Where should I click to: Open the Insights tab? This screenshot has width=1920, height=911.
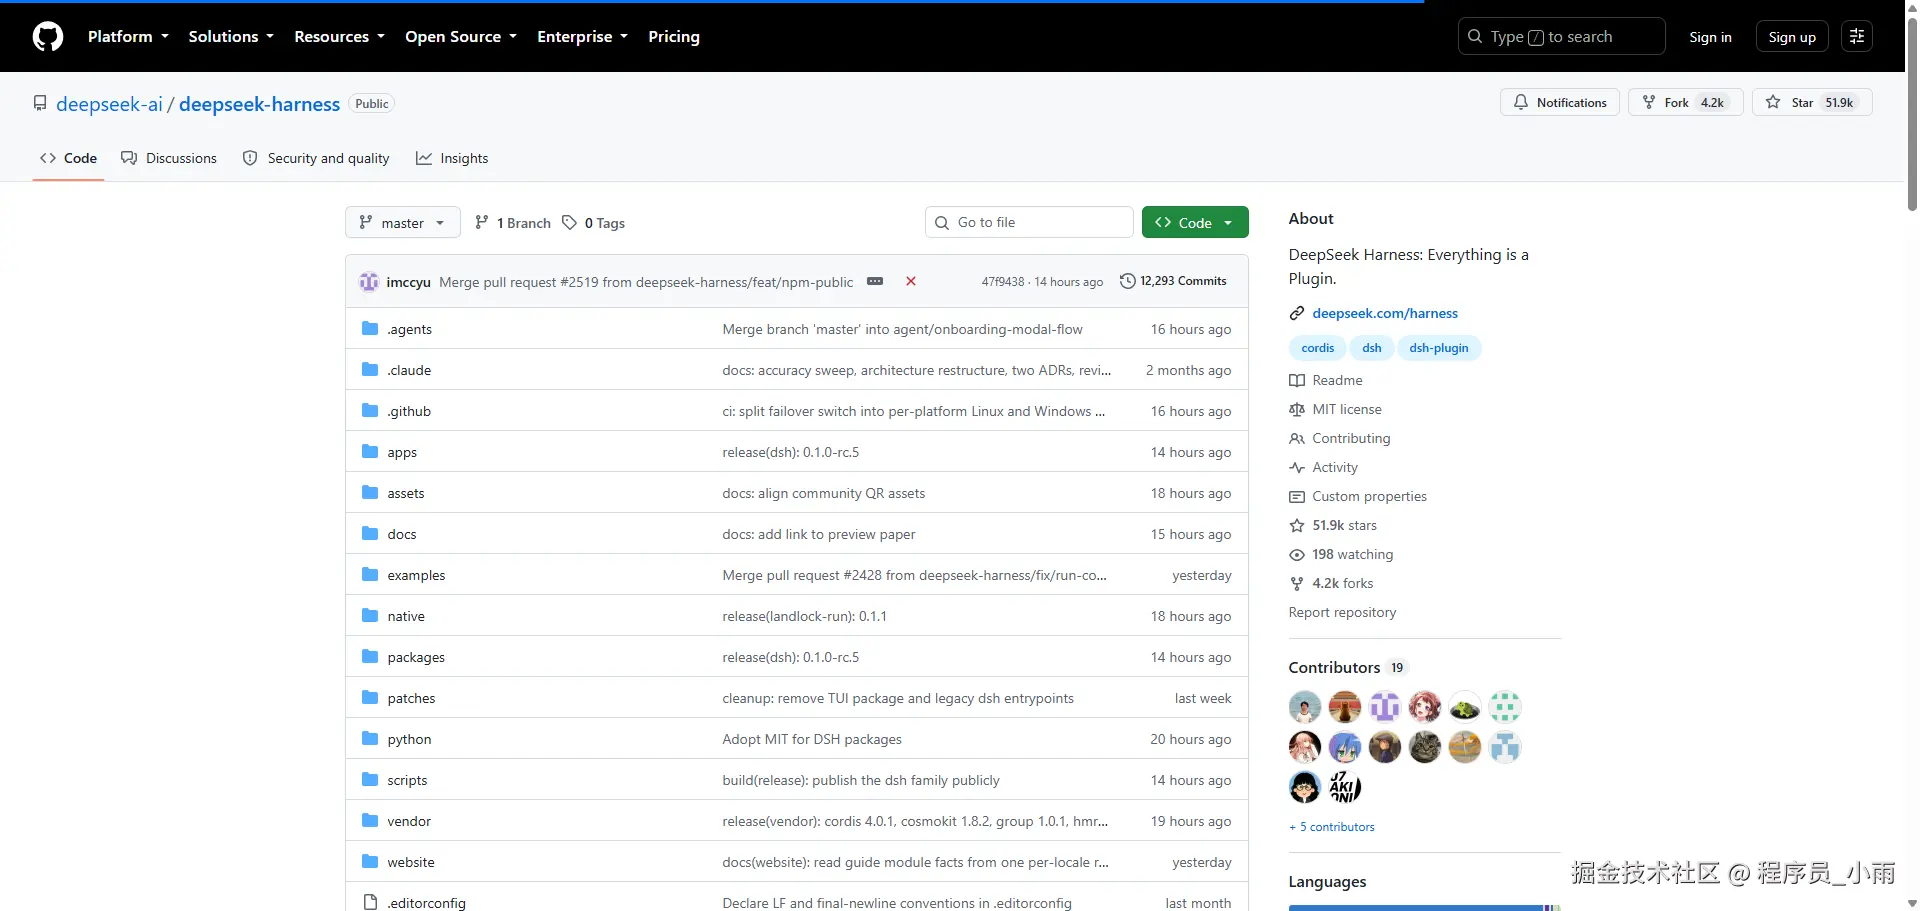pyautogui.click(x=453, y=158)
